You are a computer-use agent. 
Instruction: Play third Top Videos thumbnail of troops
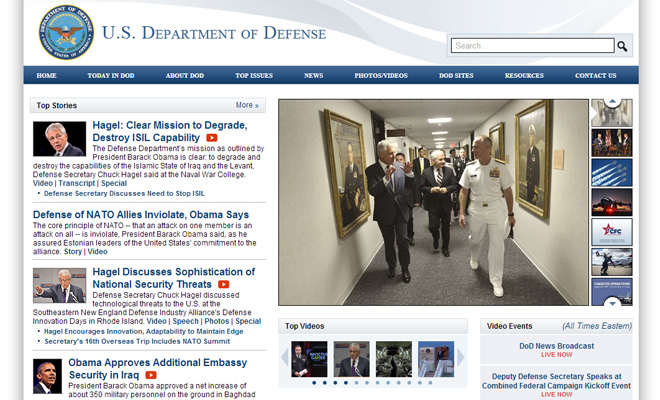pyautogui.click(x=394, y=359)
